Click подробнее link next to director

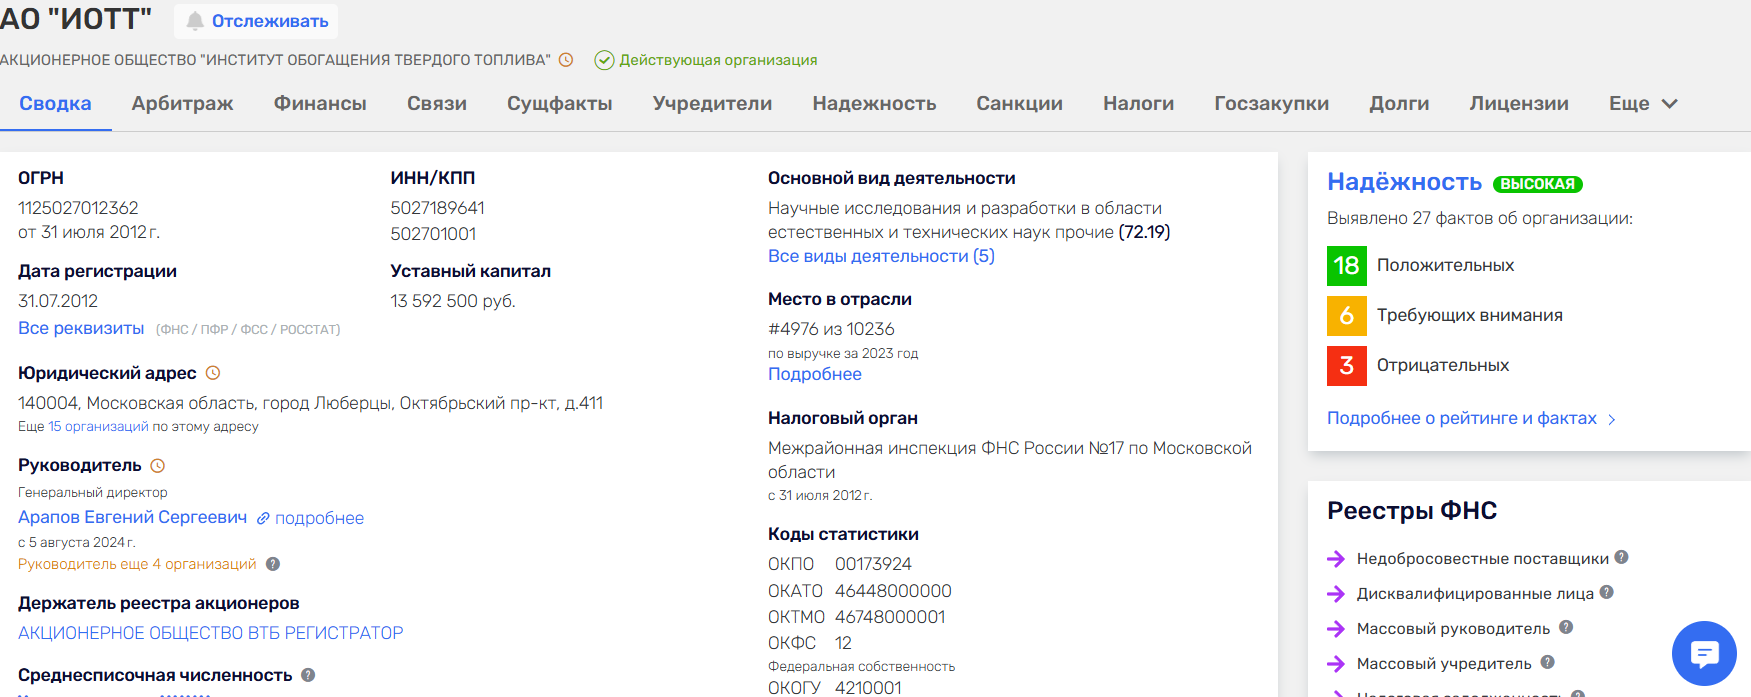(320, 518)
